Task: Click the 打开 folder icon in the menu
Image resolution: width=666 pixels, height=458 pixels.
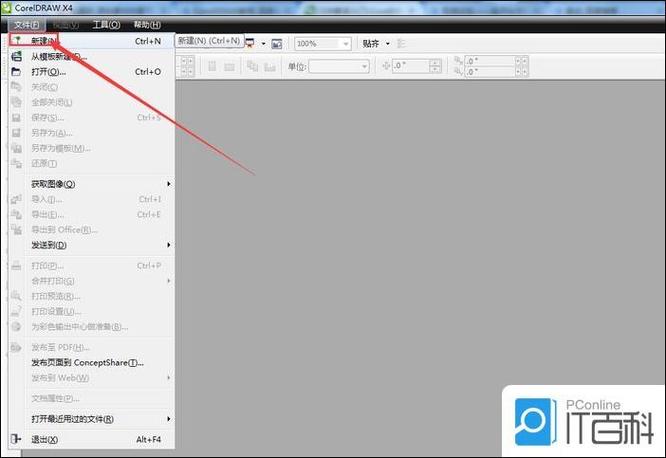Action: (x=16, y=71)
